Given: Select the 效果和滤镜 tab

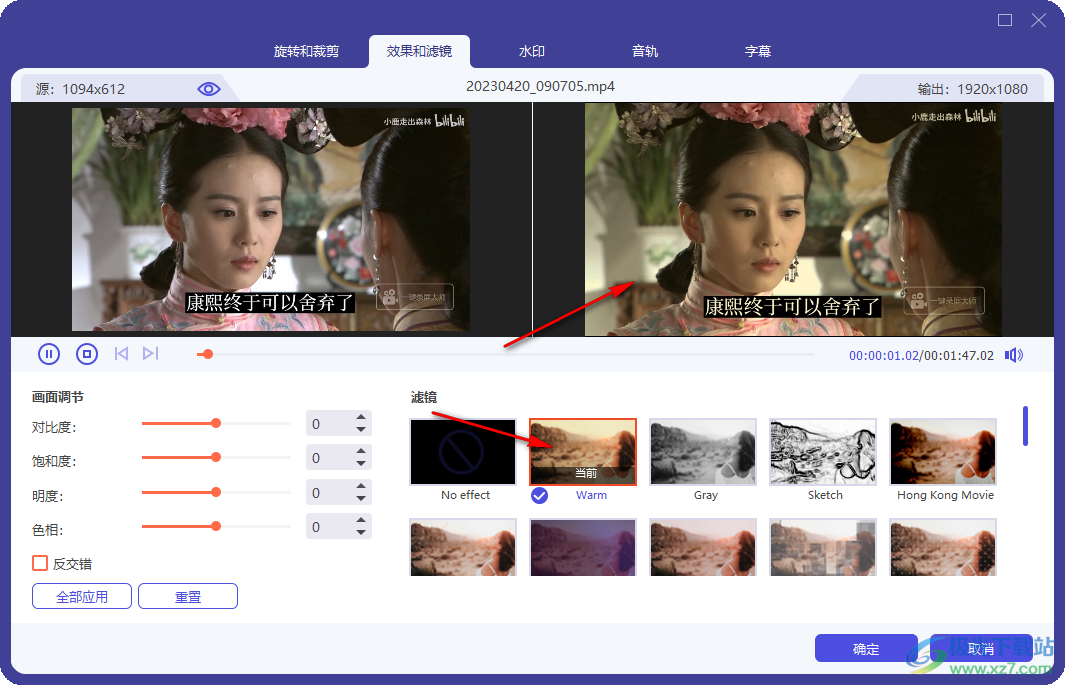Looking at the screenshot, I should point(419,52).
